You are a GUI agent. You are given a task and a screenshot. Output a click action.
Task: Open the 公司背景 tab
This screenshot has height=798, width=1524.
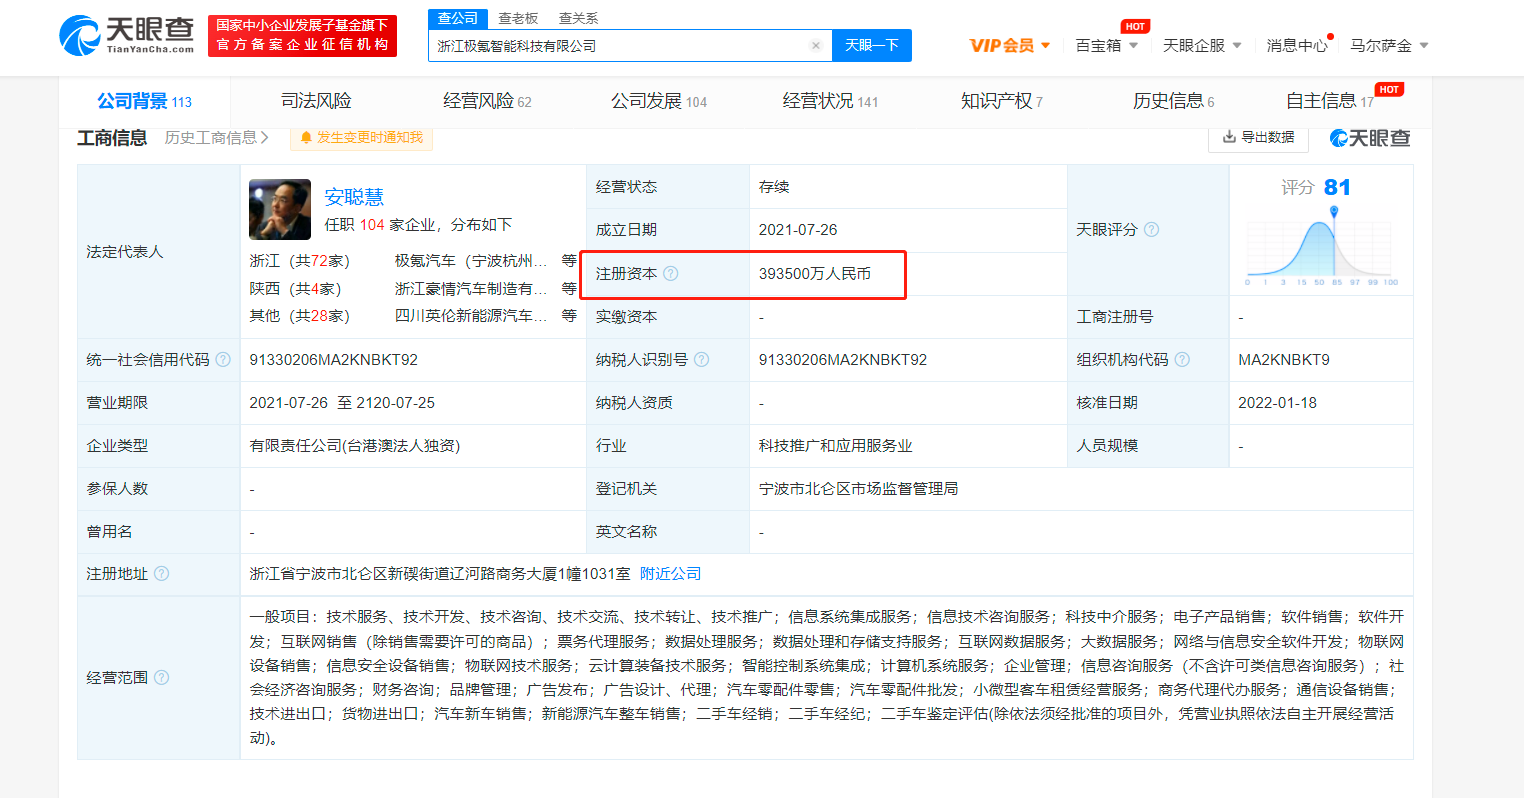coord(144,101)
